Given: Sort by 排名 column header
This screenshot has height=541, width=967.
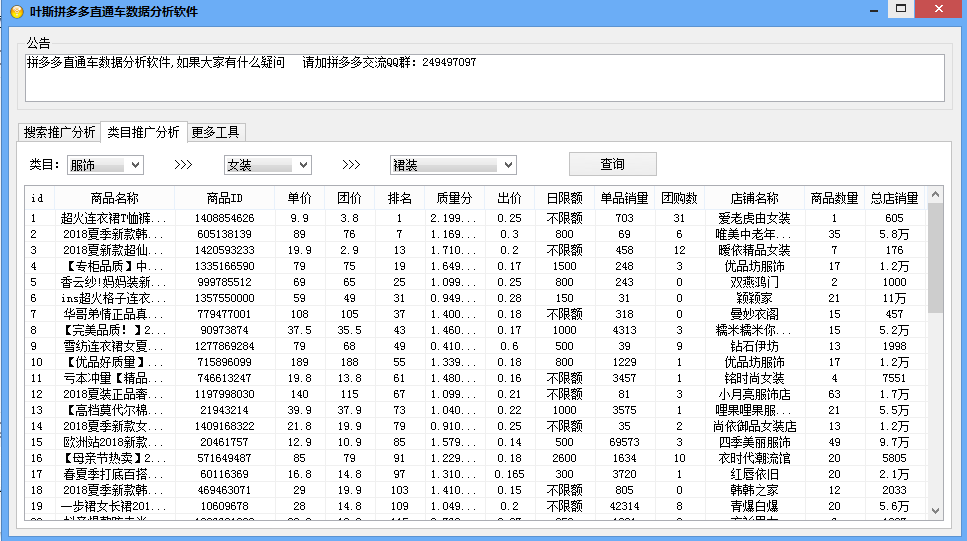Looking at the screenshot, I should [x=399, y=198].
